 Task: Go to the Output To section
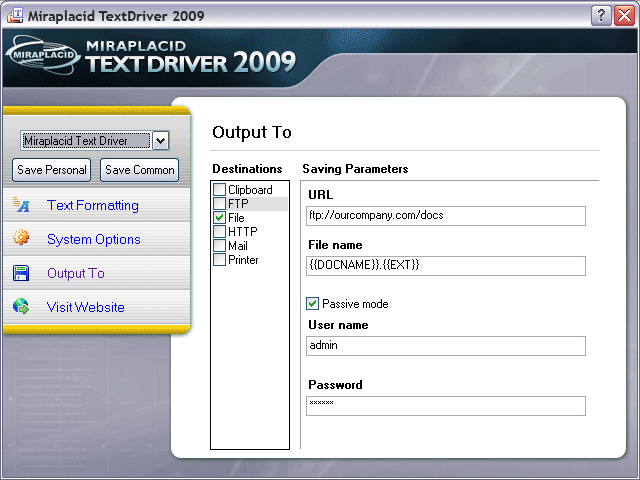tap(76, 273)
